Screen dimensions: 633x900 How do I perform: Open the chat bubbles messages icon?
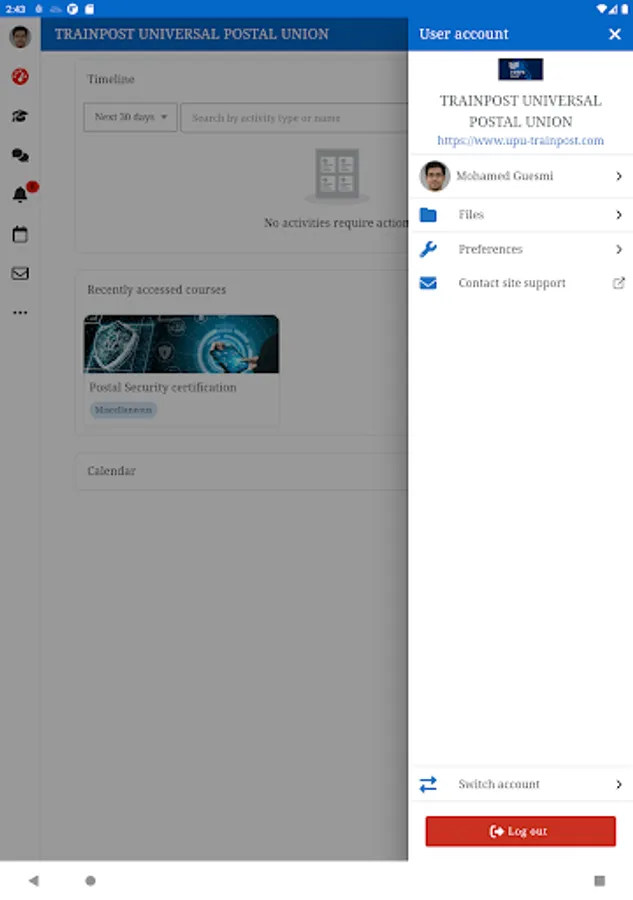coord(20,155)
